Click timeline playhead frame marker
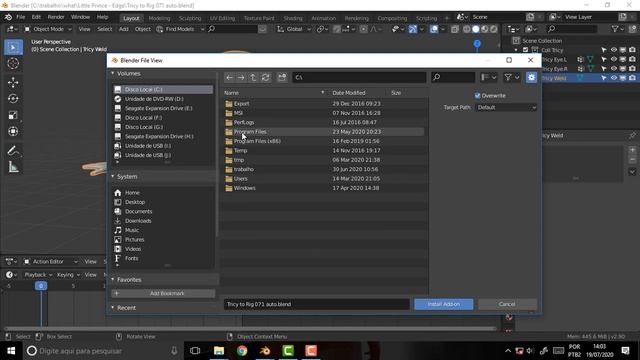The height and width of the screenshot is (360, 640). [40, 286]
